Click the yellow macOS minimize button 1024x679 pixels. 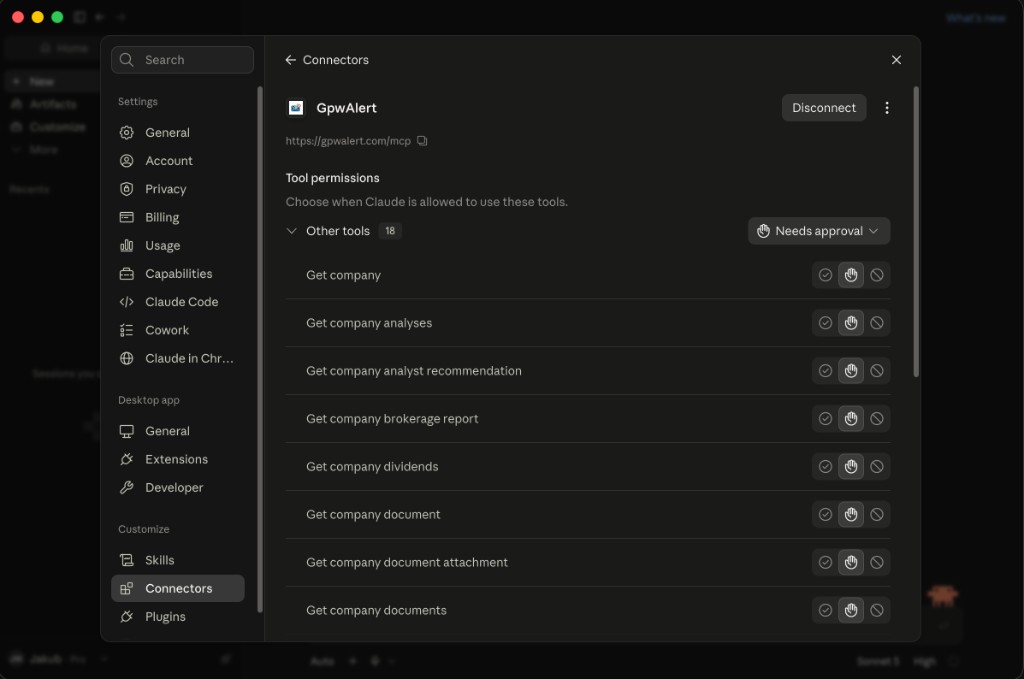(x=38, y=17)
